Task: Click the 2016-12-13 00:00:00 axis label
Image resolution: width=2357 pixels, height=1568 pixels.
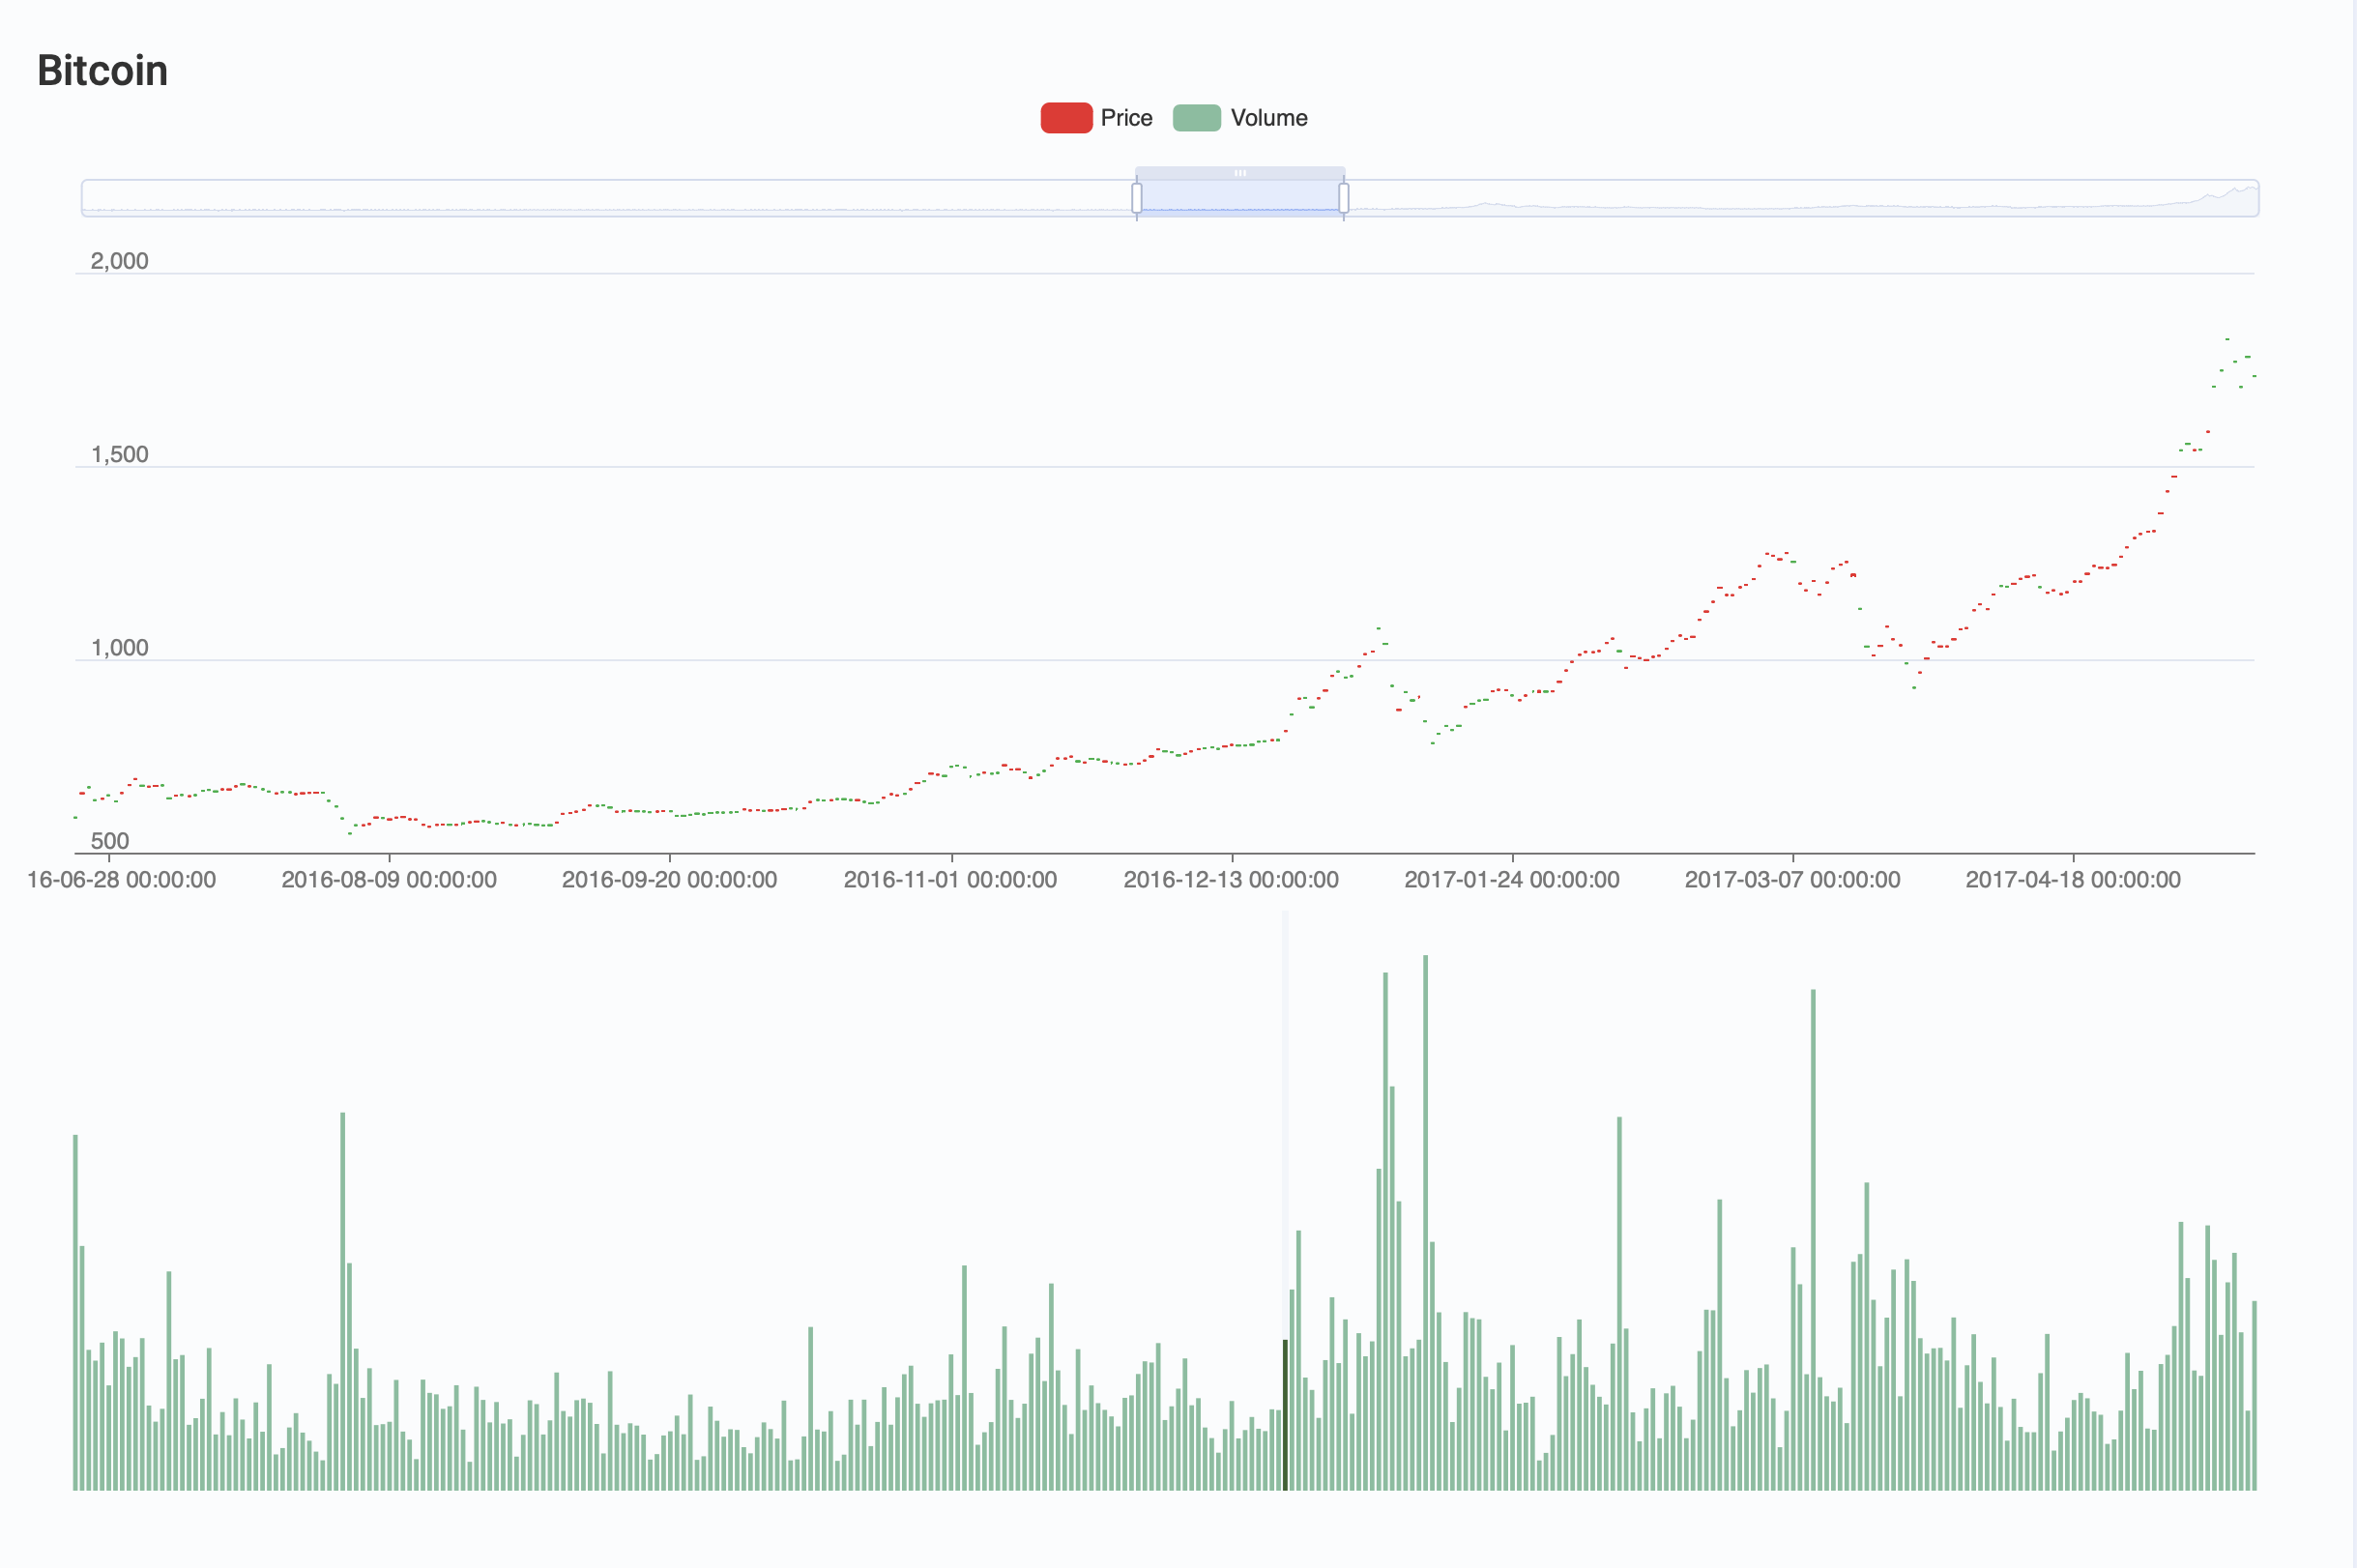Action: point(1231,880)
